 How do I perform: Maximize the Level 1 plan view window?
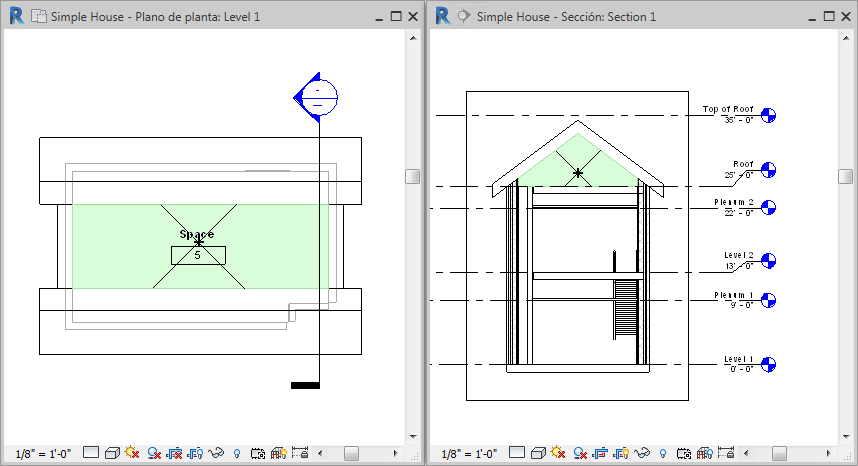tap(396, 16)
